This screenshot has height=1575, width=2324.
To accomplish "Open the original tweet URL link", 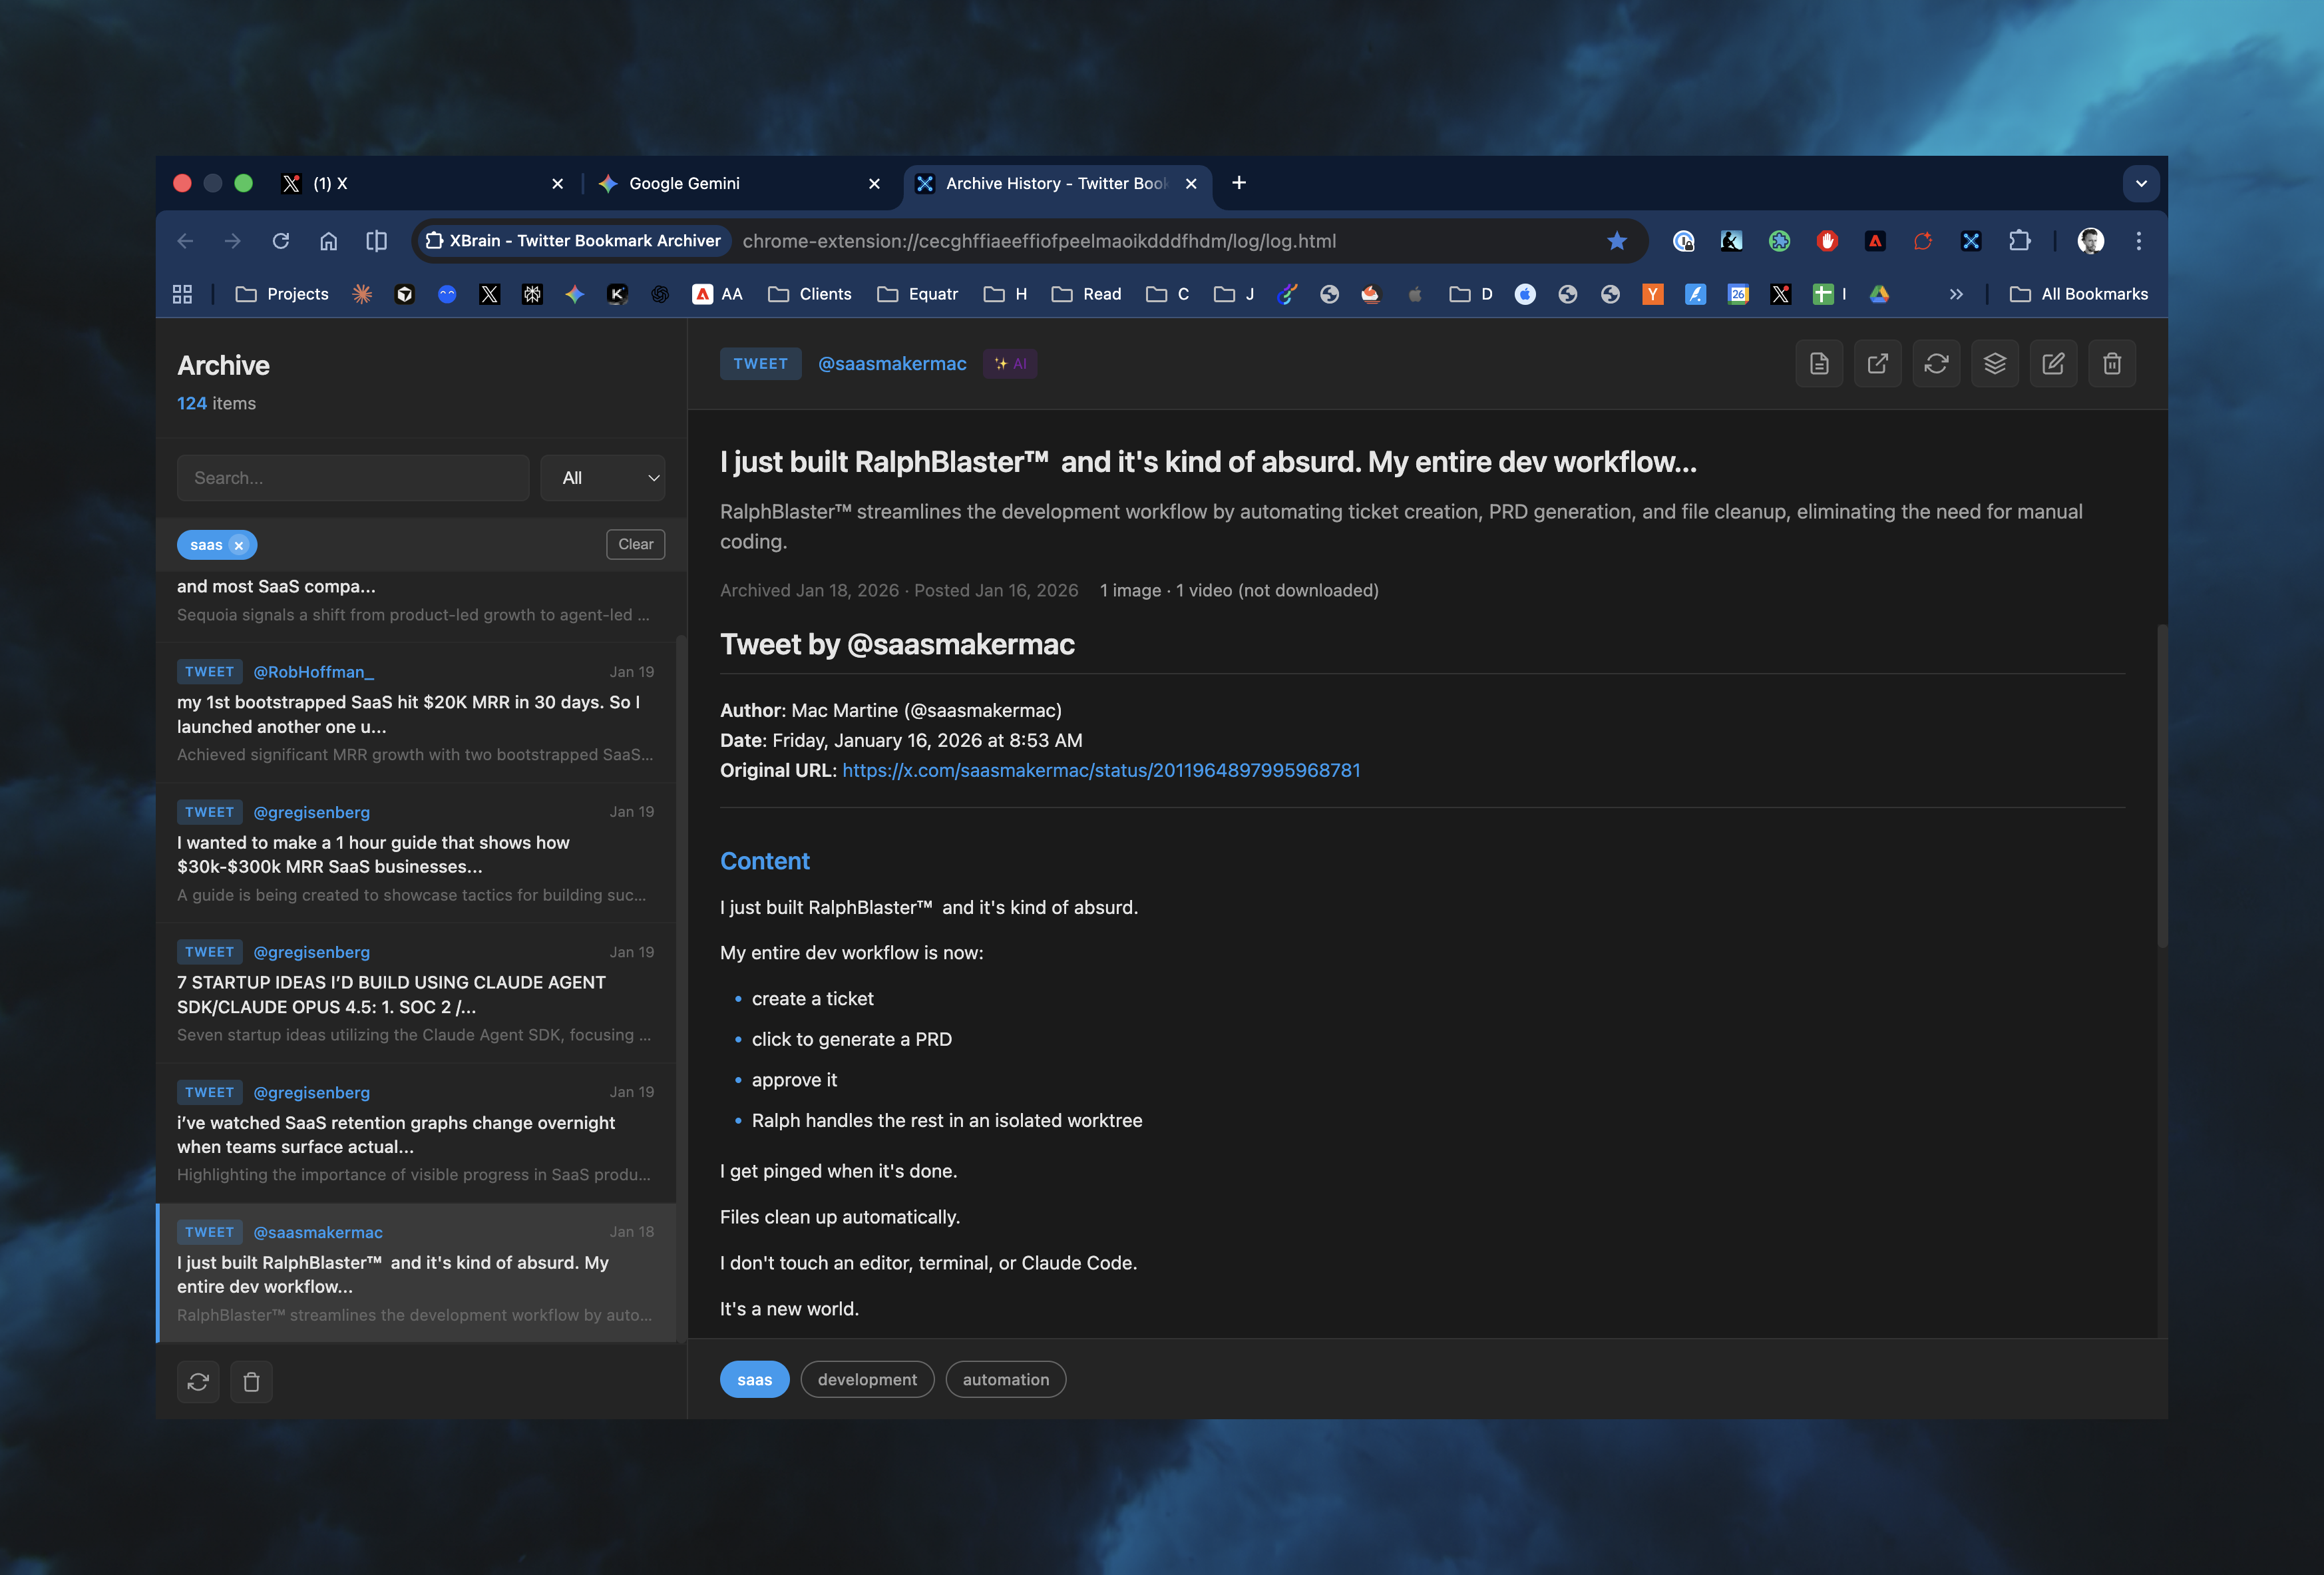I will pos(1100,770).
